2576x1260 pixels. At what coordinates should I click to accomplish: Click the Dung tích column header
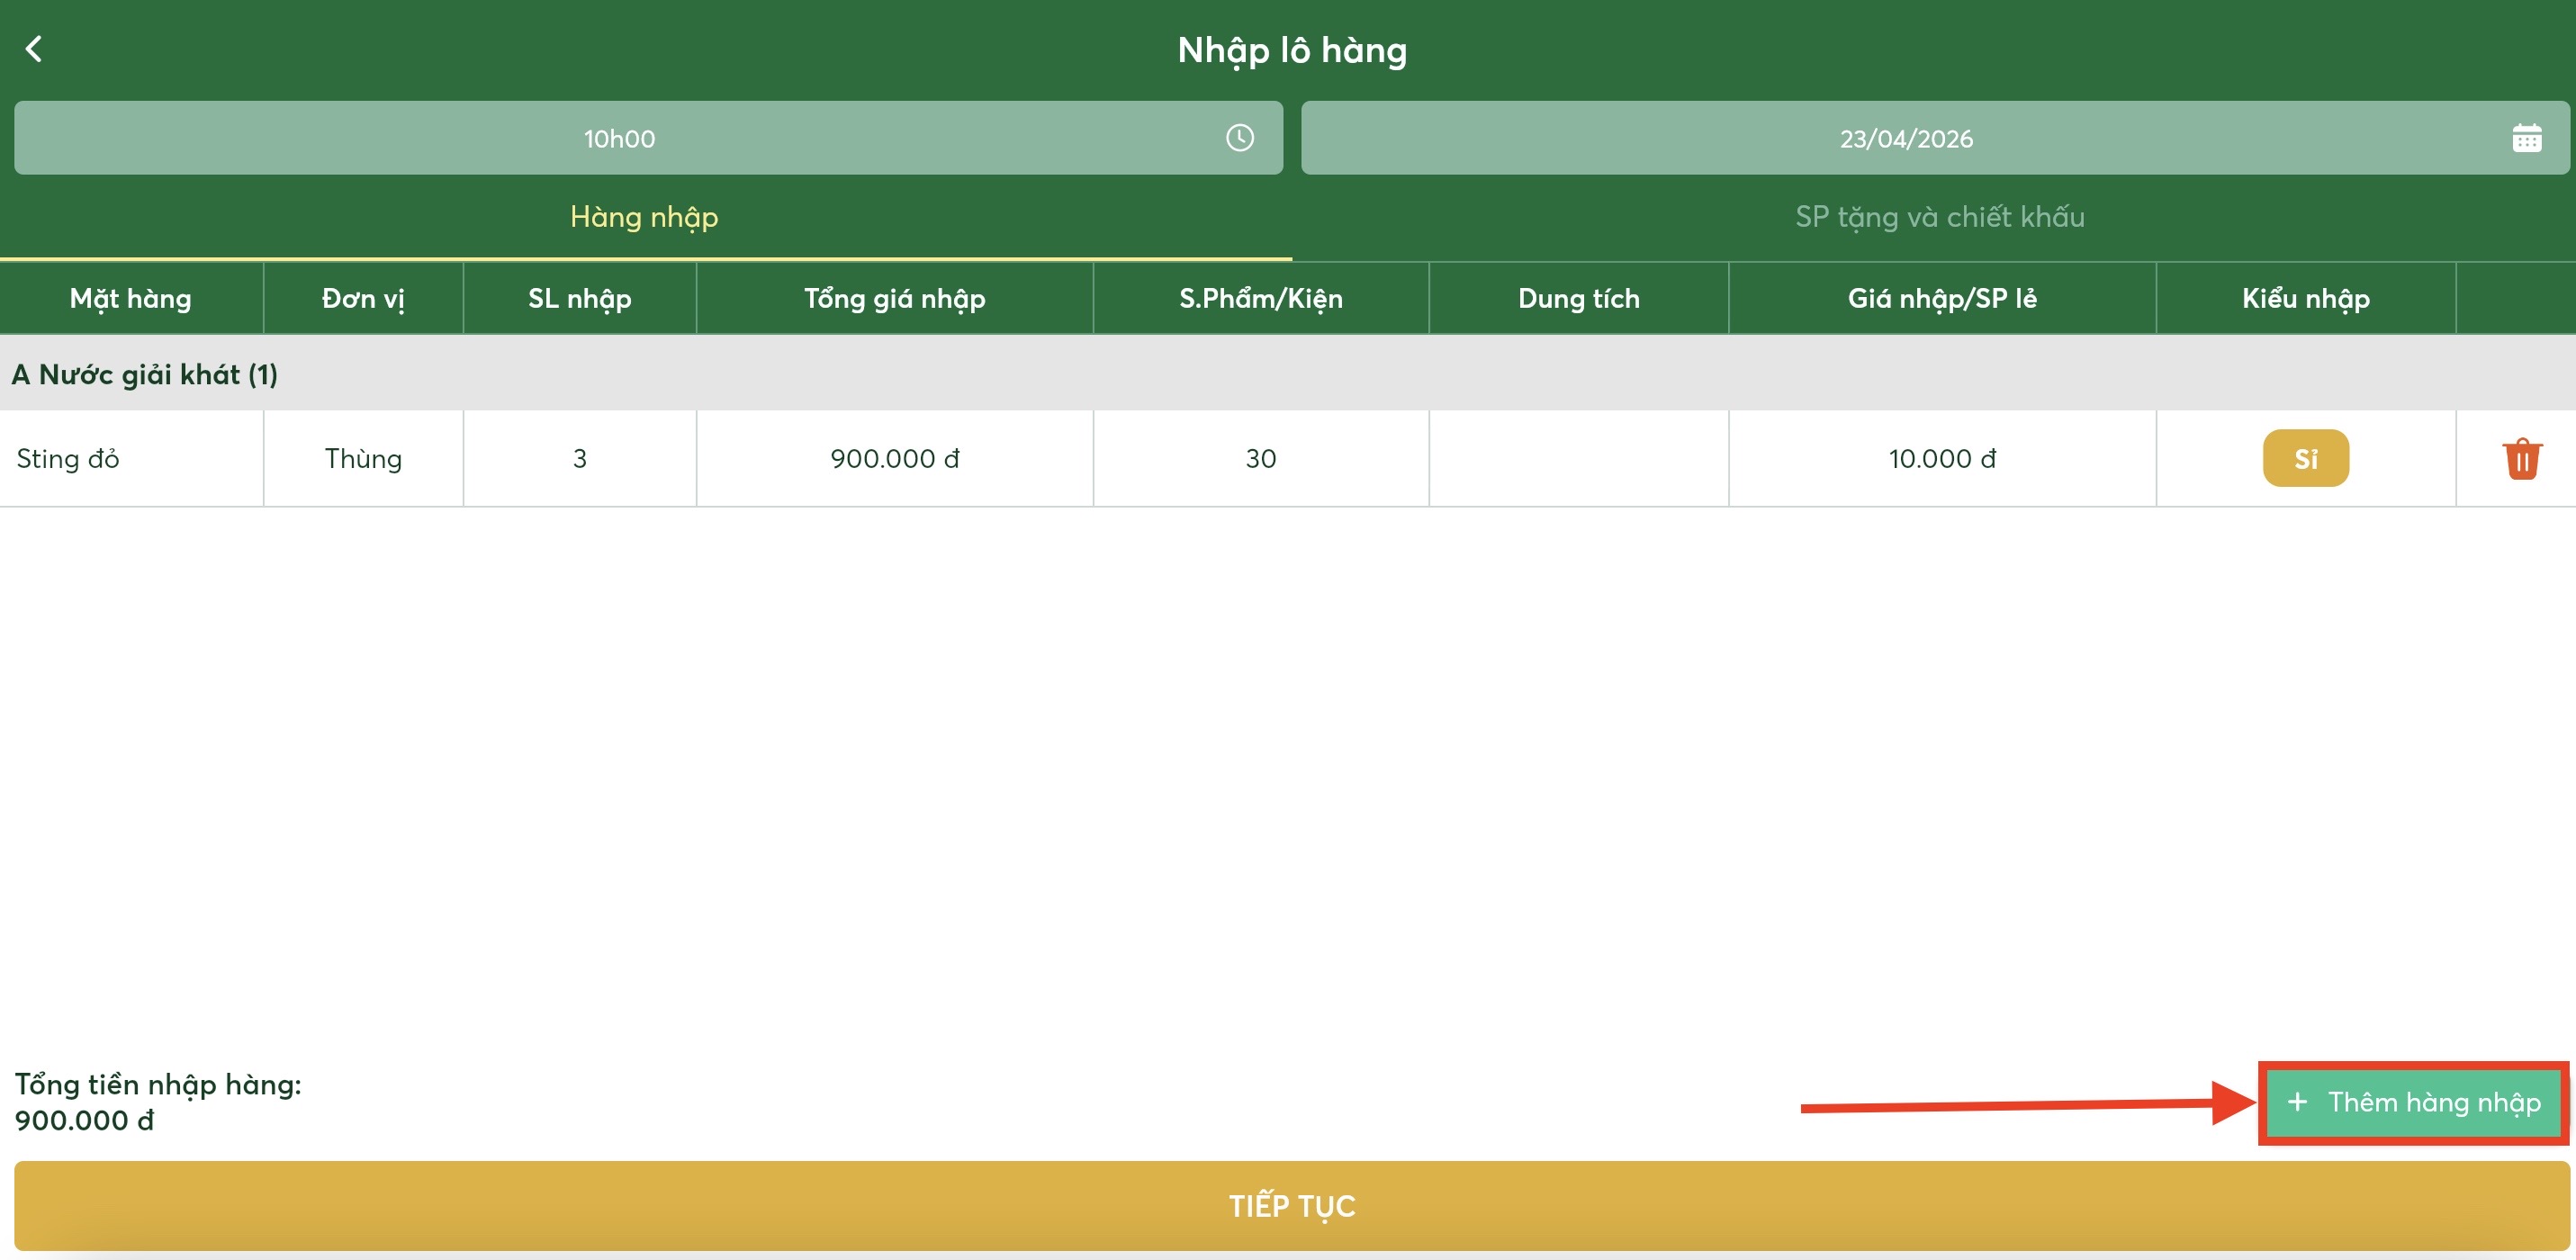coord(1579,298)
